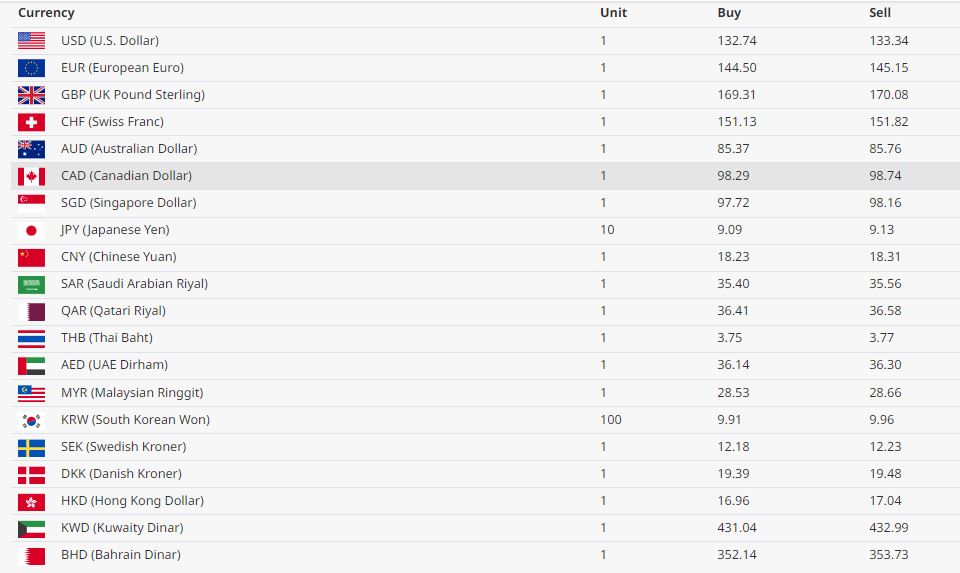Click the Sell column header
Viewport: 960px width, 573px height.
[x=880, y=13]
